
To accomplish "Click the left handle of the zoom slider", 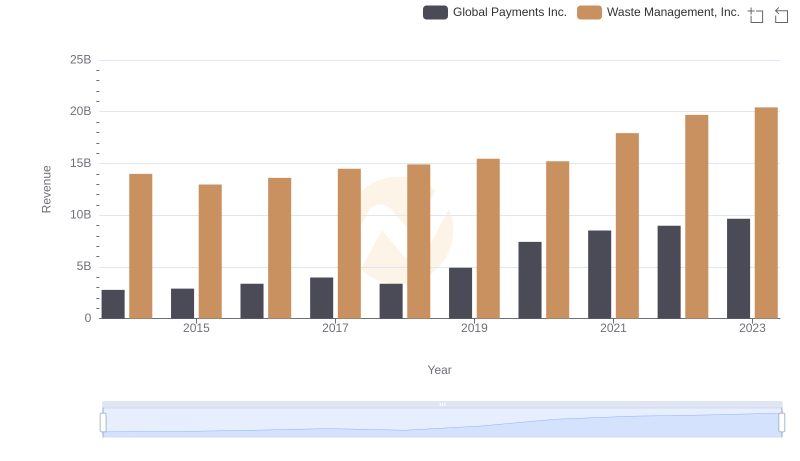I will [x=103, y=423].
